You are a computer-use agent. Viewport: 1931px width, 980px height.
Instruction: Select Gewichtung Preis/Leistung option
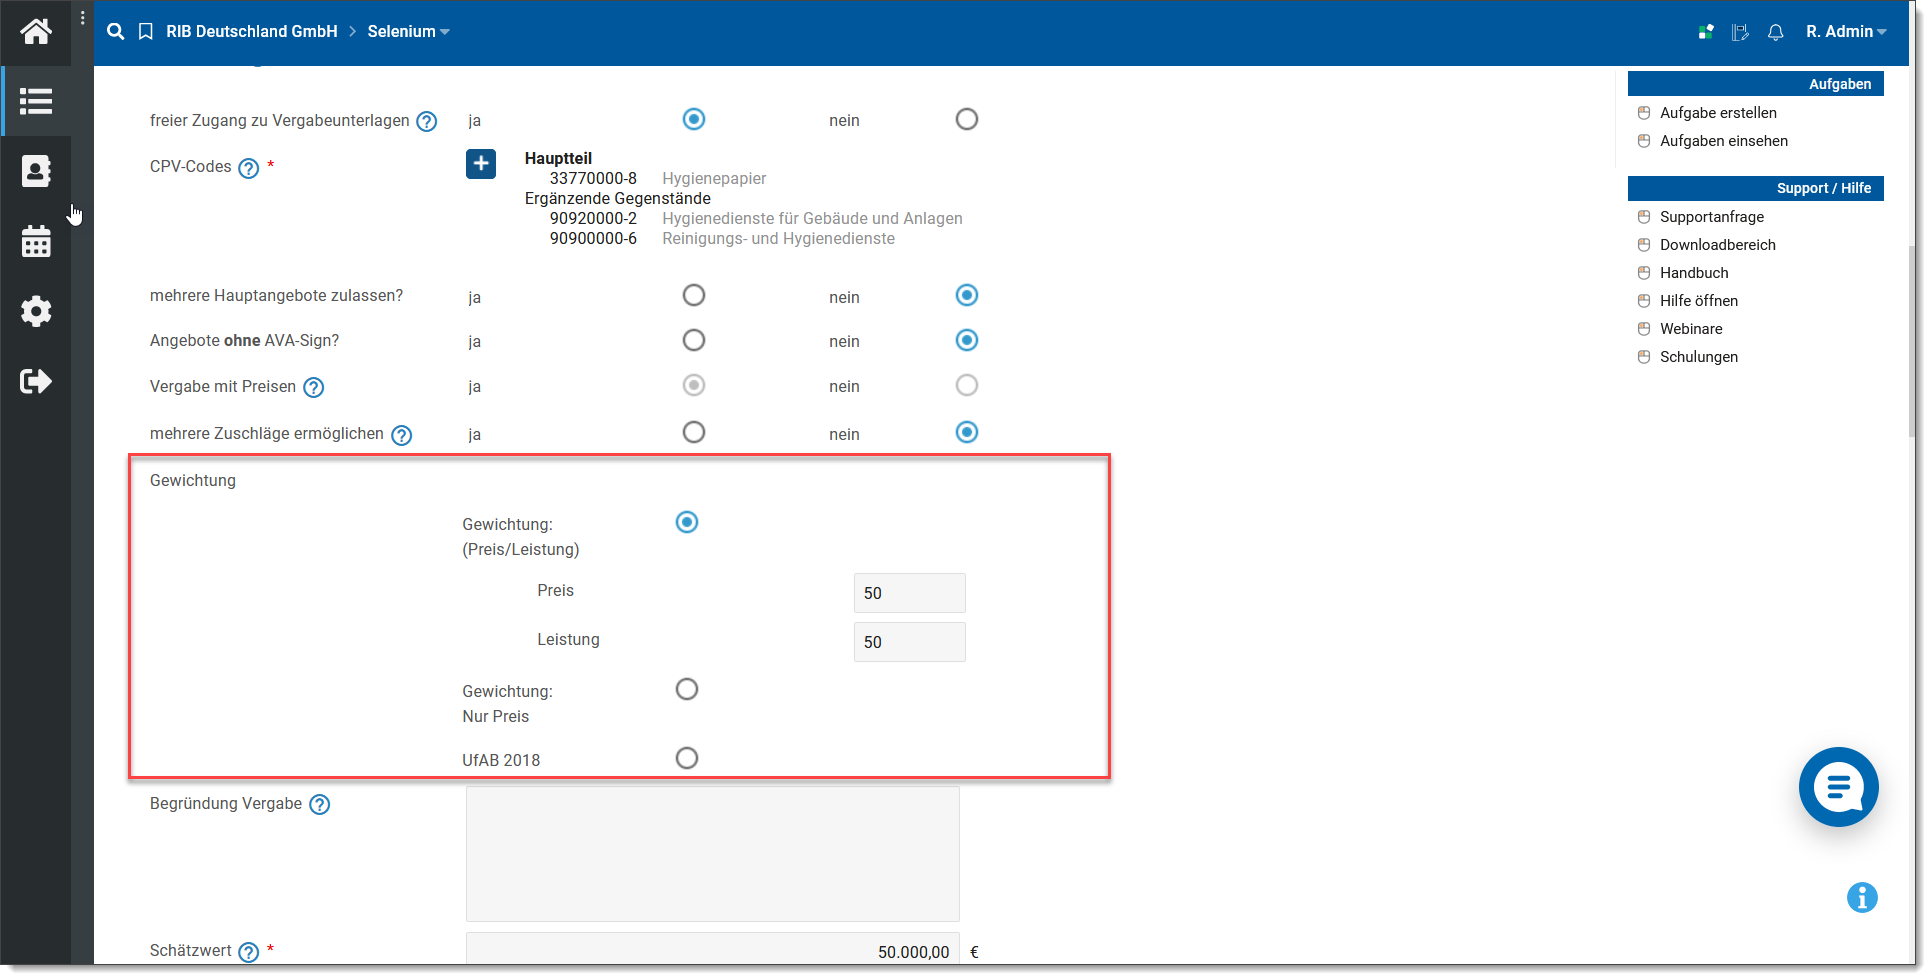click(x=687, y=522)
